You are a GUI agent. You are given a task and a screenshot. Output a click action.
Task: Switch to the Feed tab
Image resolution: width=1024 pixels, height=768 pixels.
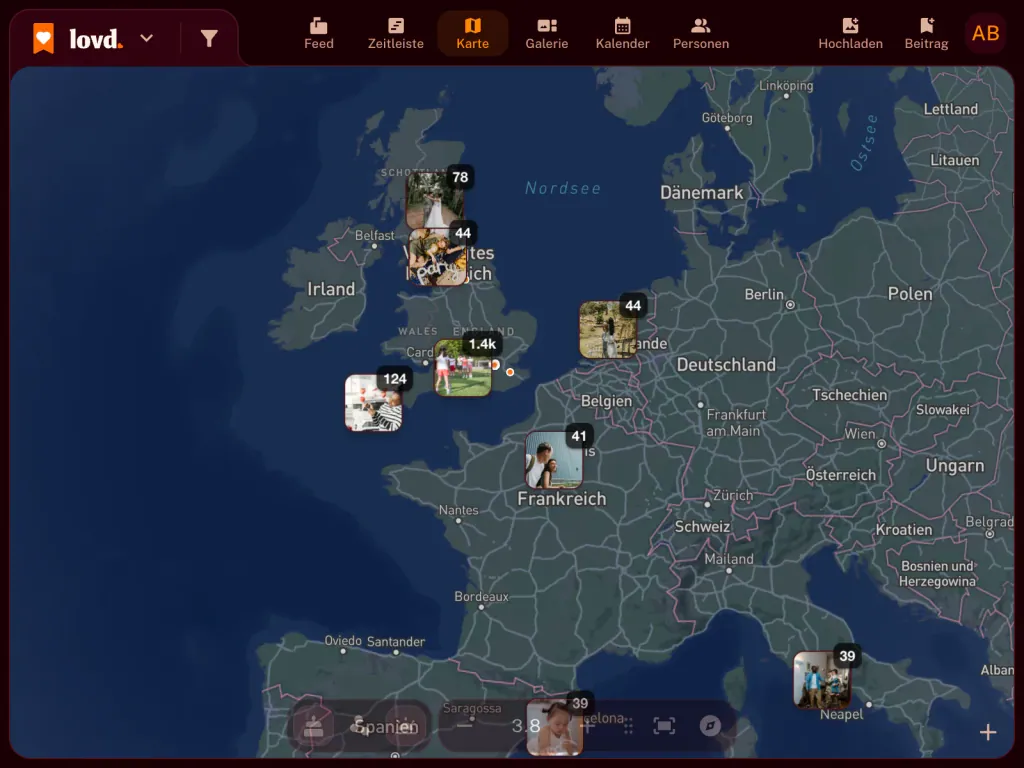319,34
